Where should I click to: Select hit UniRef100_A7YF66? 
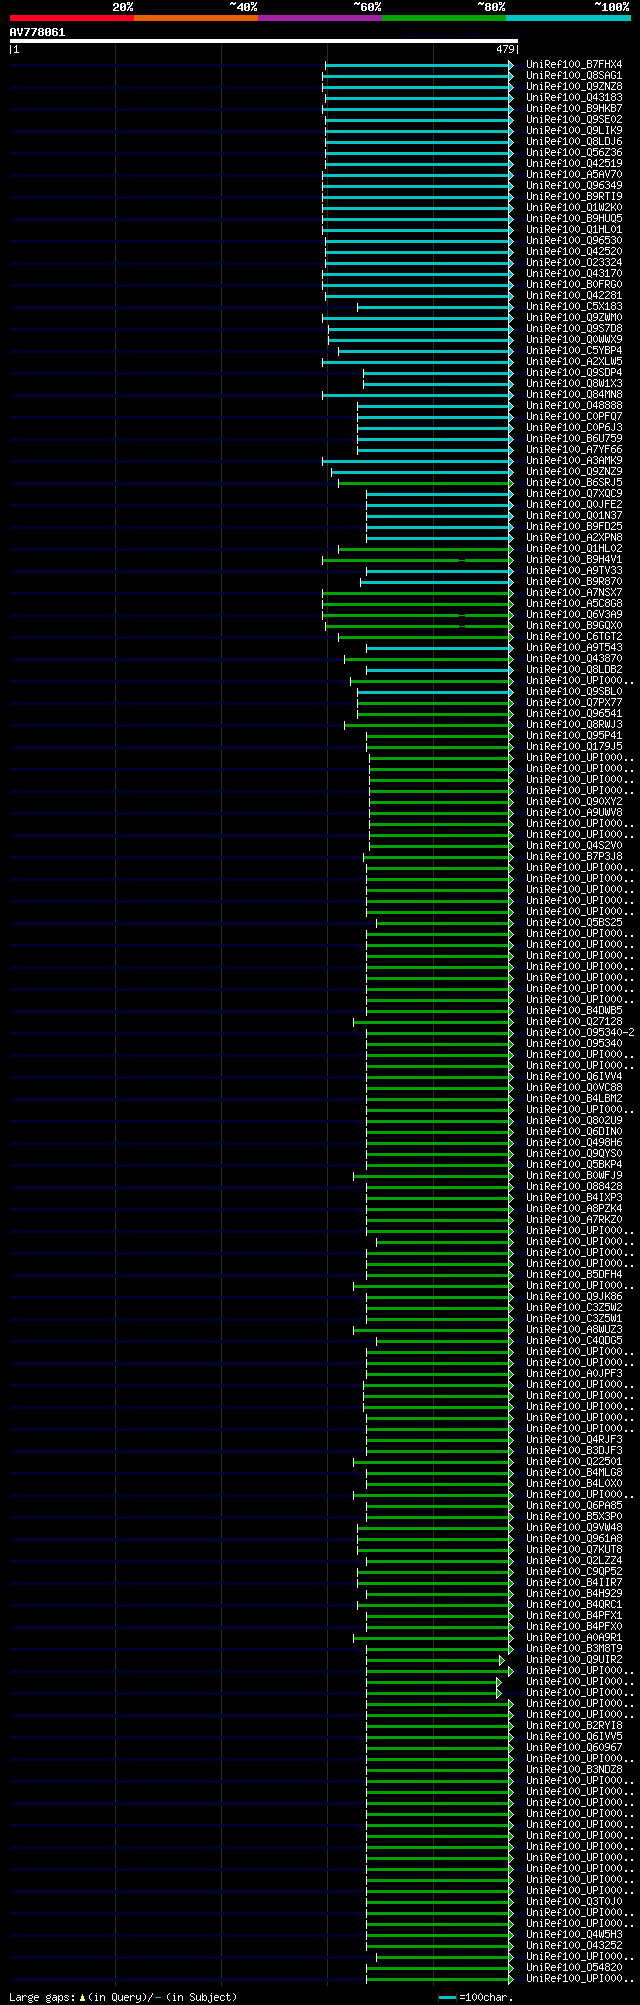574,449
